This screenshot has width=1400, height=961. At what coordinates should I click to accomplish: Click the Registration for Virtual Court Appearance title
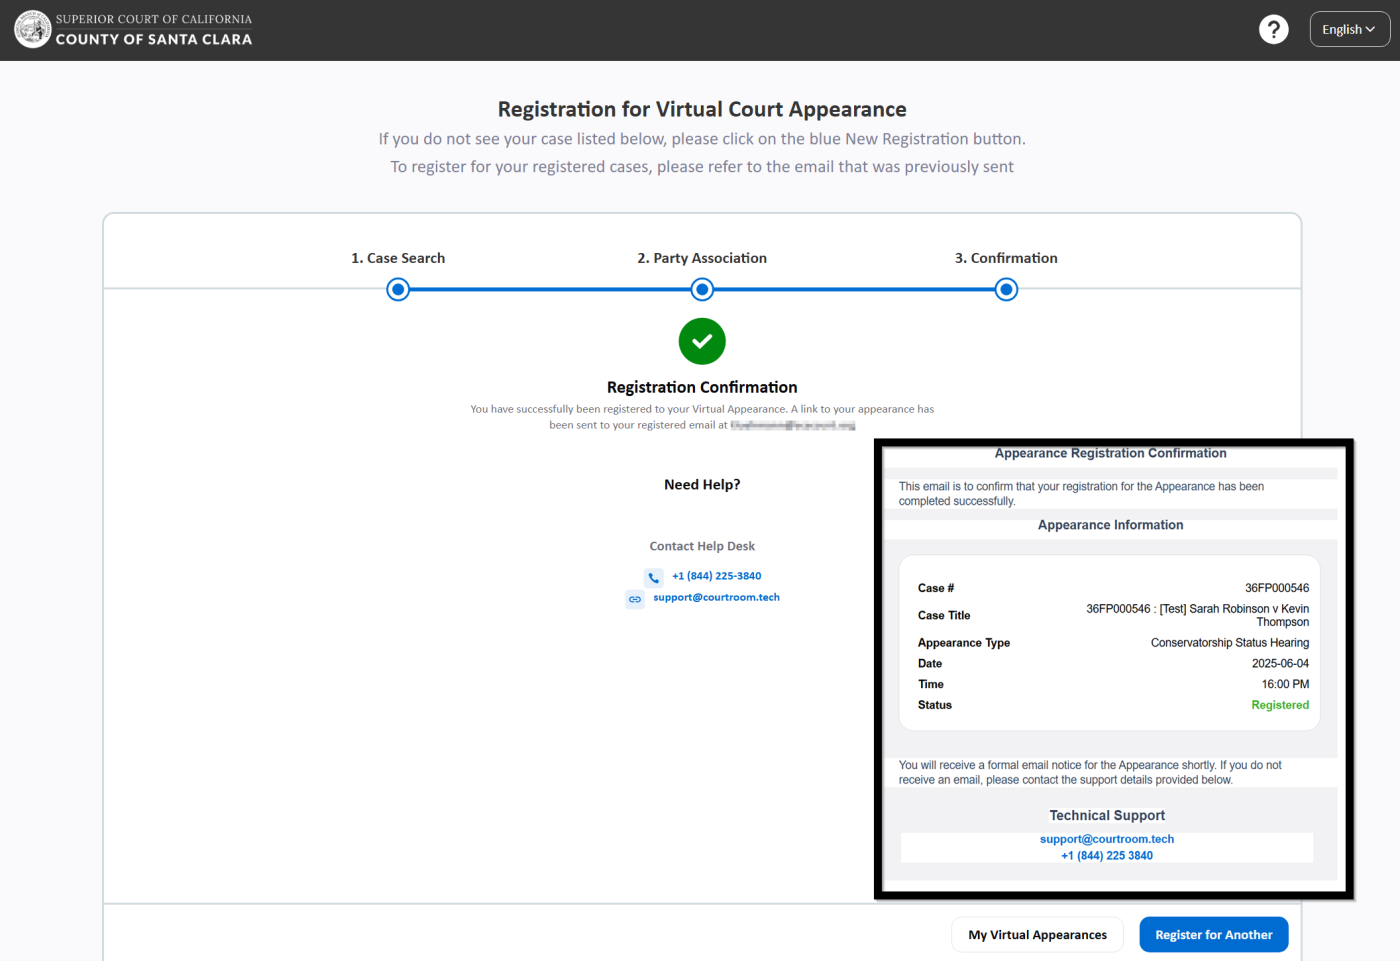click(x=702, y=109)
